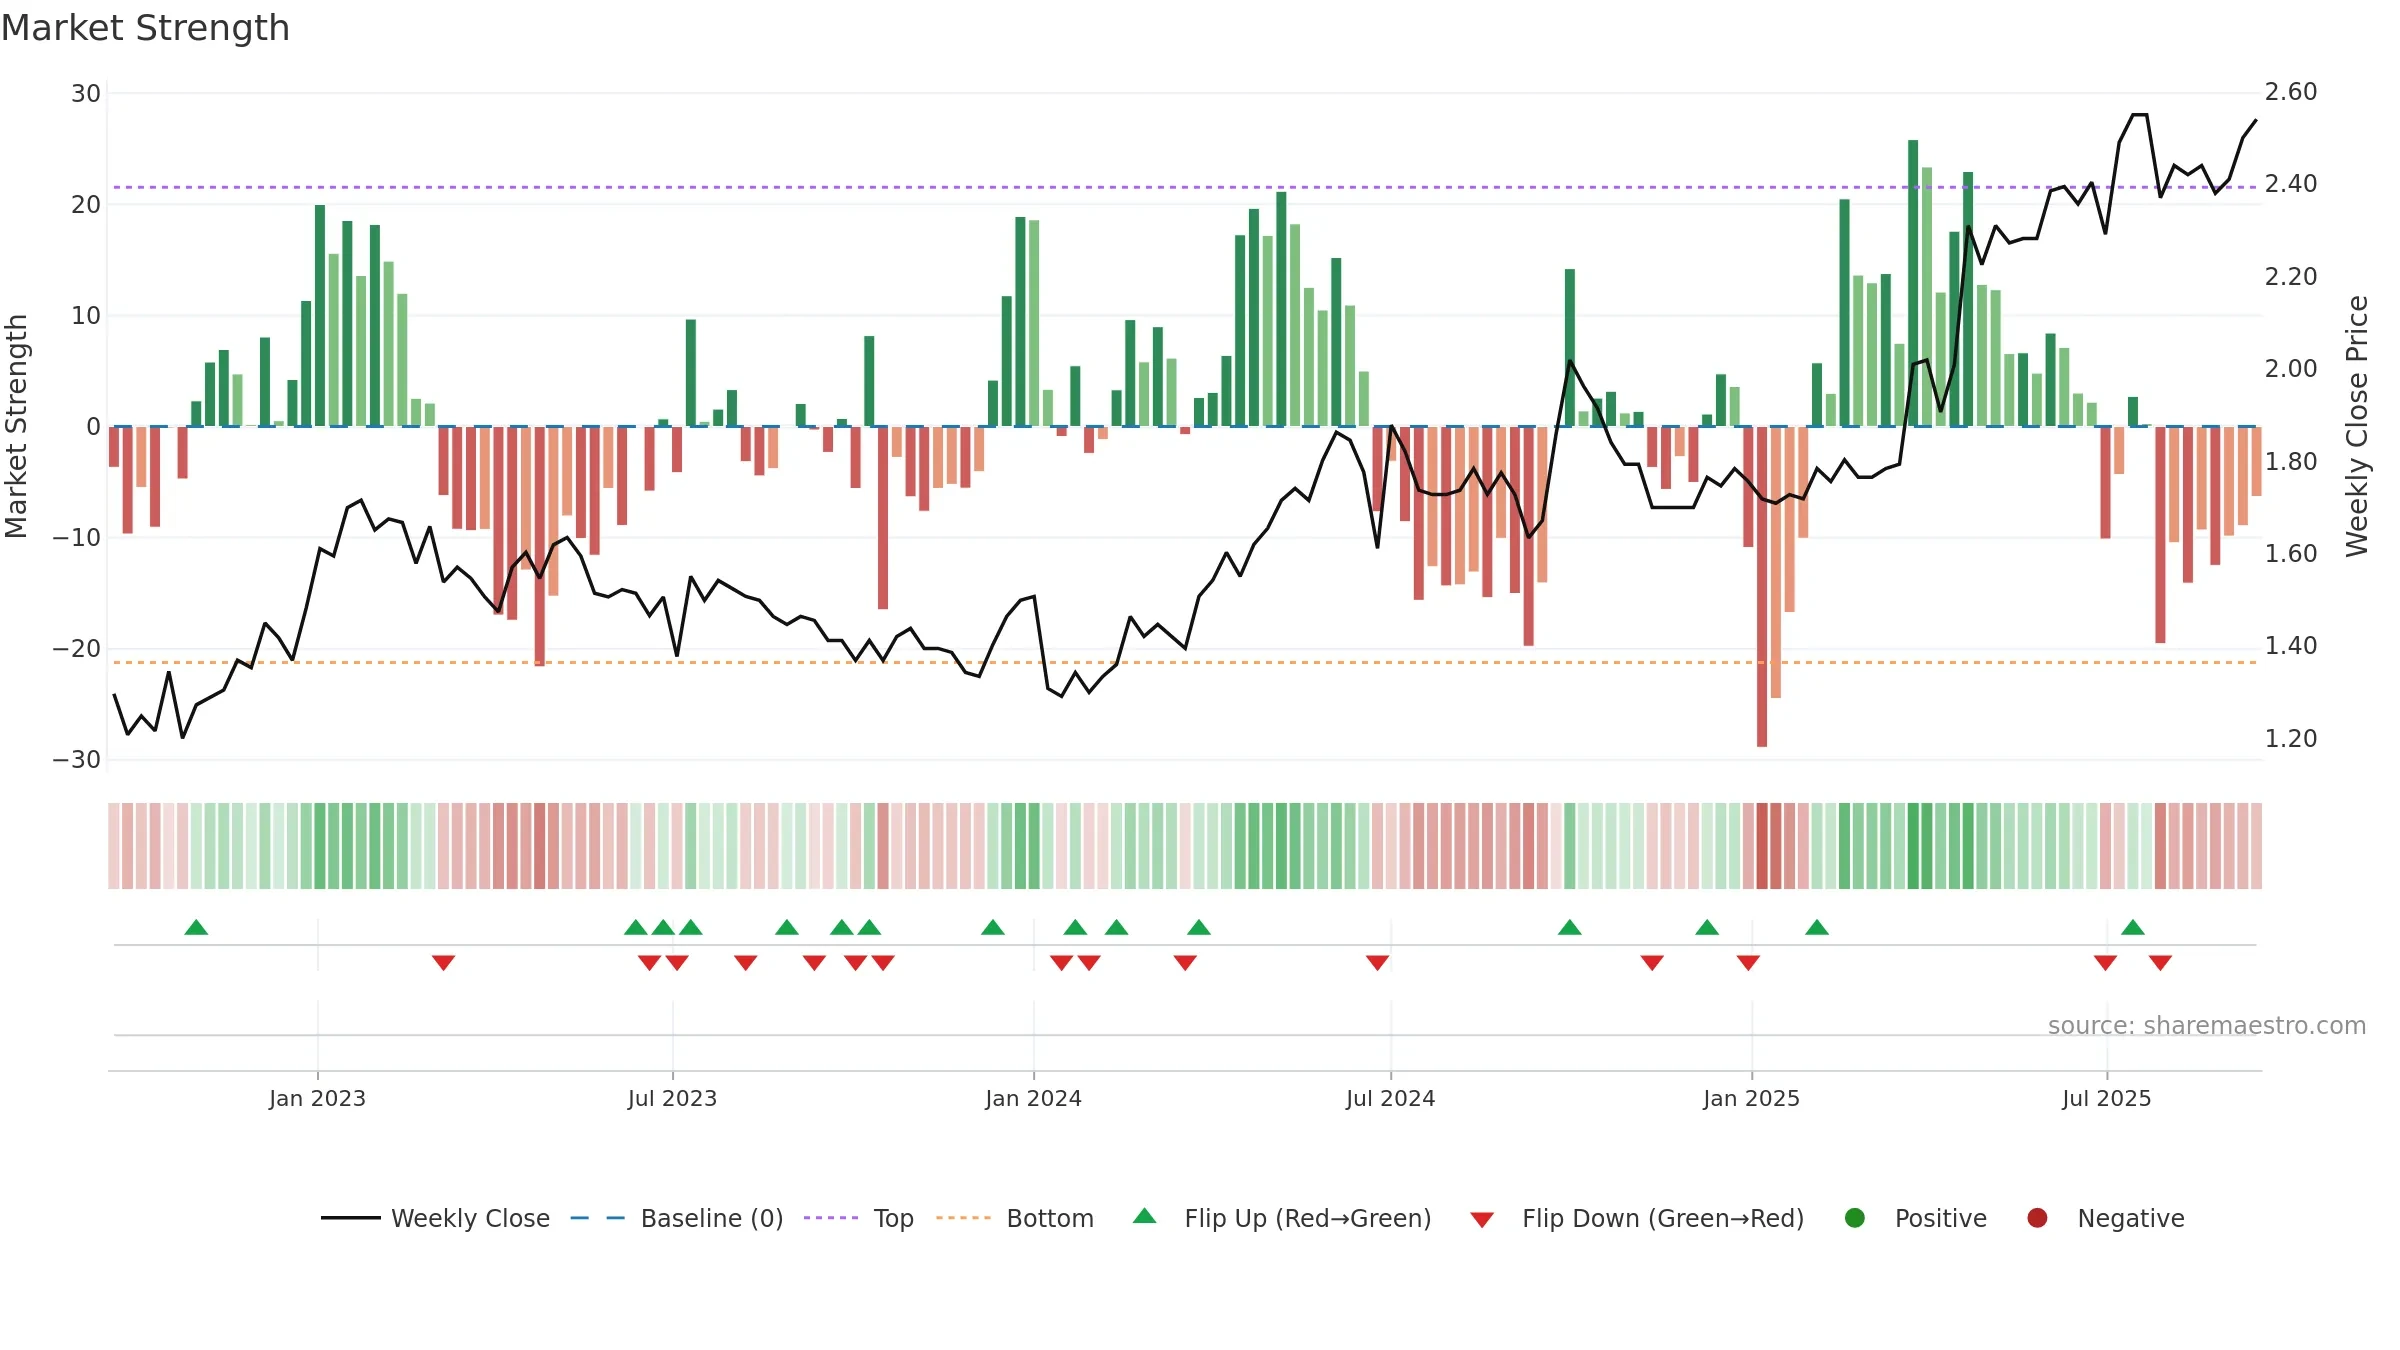The height and width of the screenshot is (1350, 2400).
Task: Click the right axis tick value "2.00"
Action: [x=2291, y=369]
